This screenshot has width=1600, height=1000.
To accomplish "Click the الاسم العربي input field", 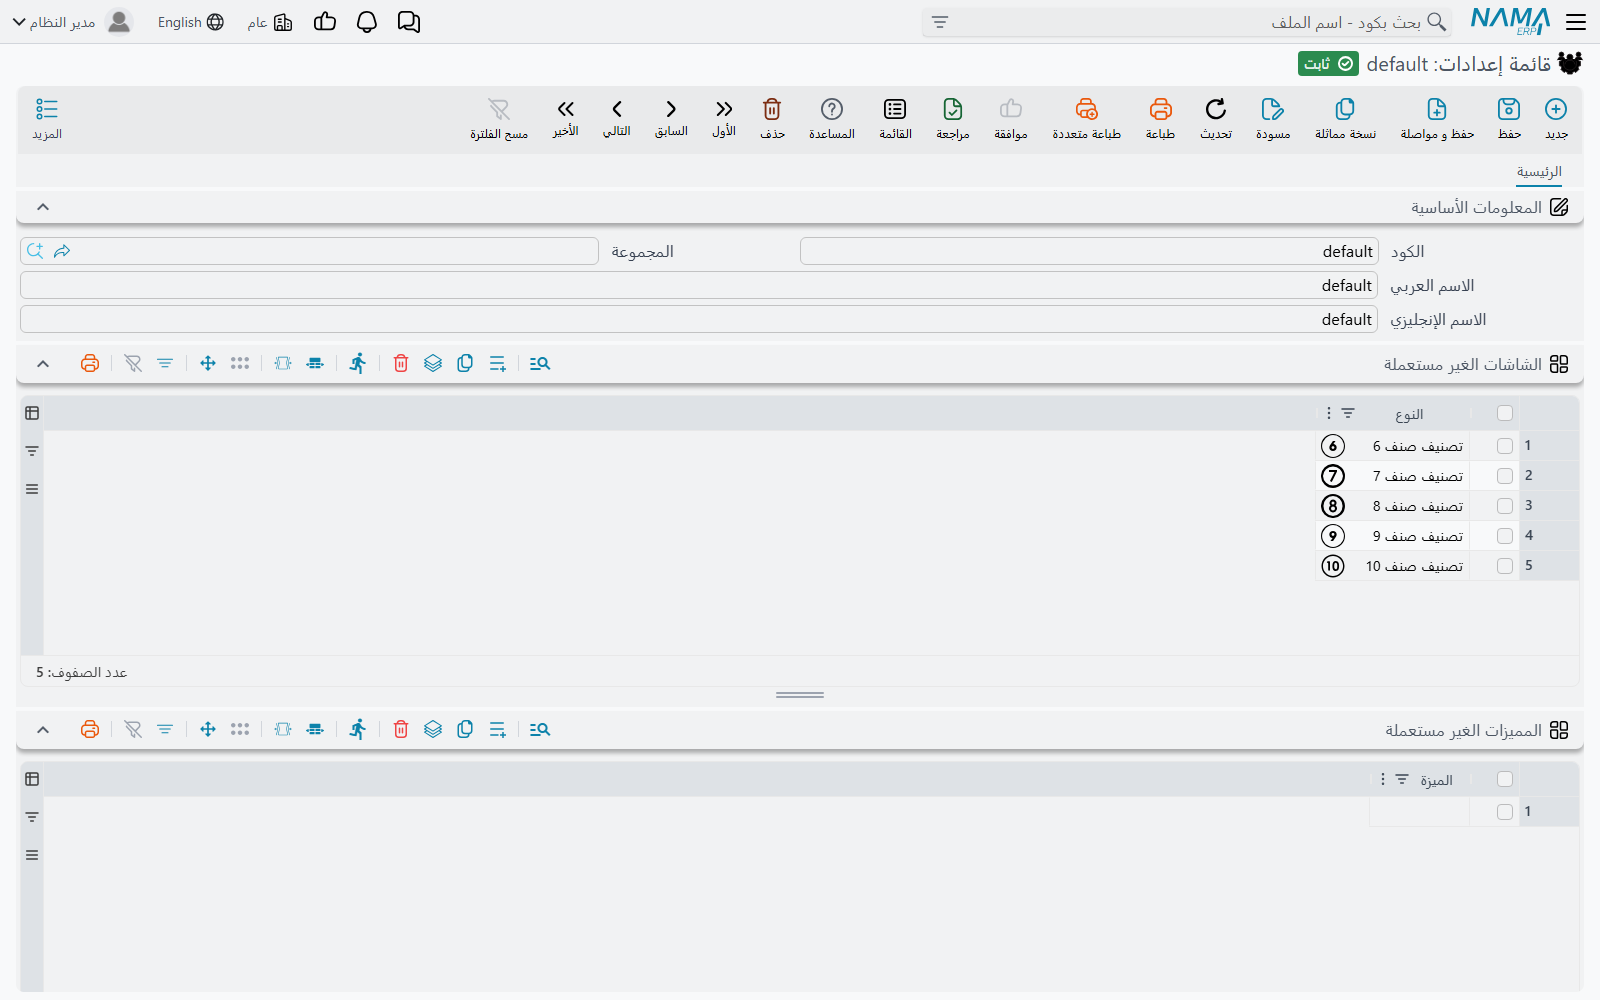I will 699,286.
